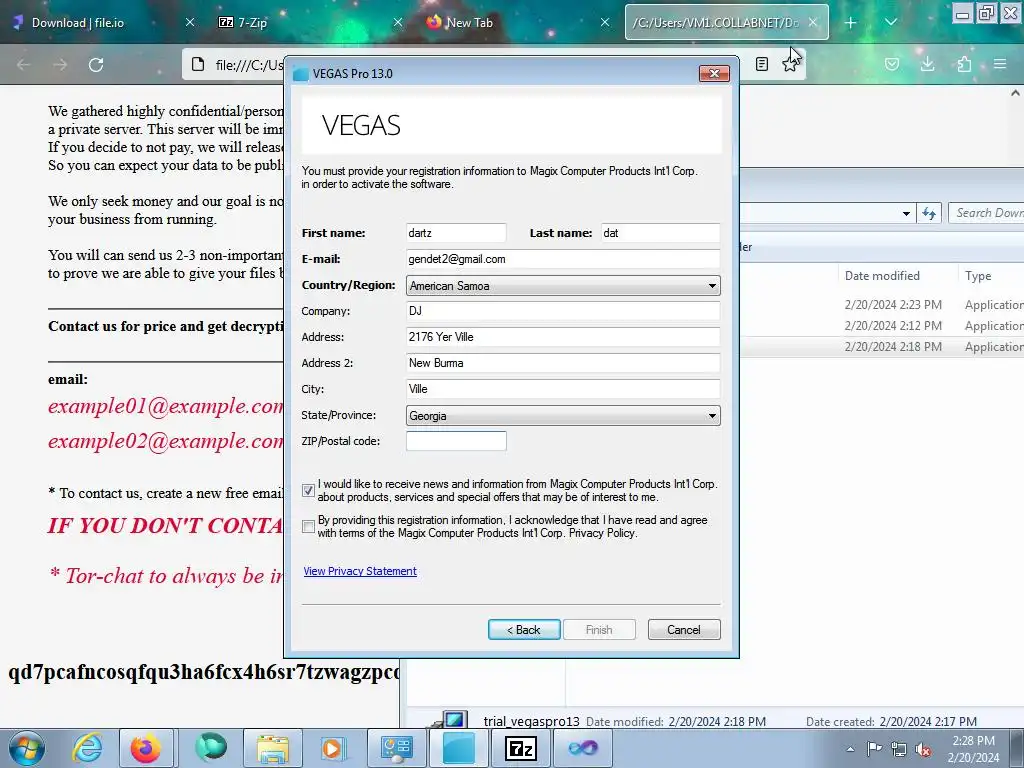
Task: Click the Action Center flag tray icon
Action: pos(874,748)
